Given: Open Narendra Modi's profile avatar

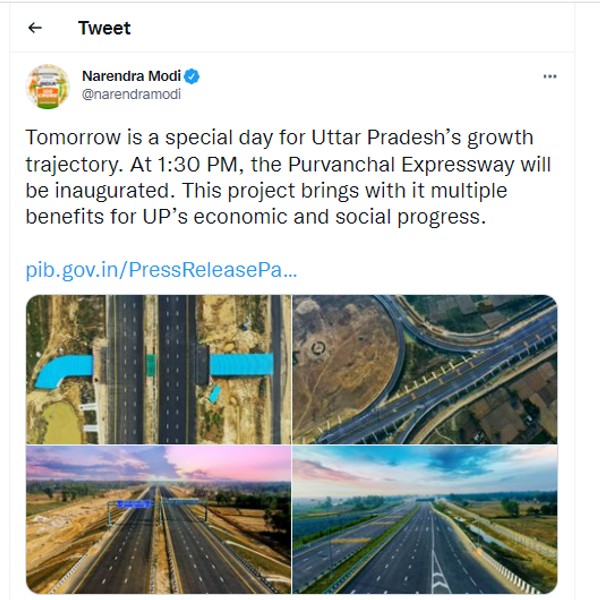Looking at the screenshot, I should (47, 86).
